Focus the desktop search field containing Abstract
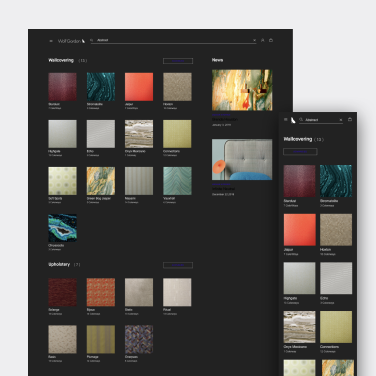This screenshot has height=376, width=376. (173, 40)
